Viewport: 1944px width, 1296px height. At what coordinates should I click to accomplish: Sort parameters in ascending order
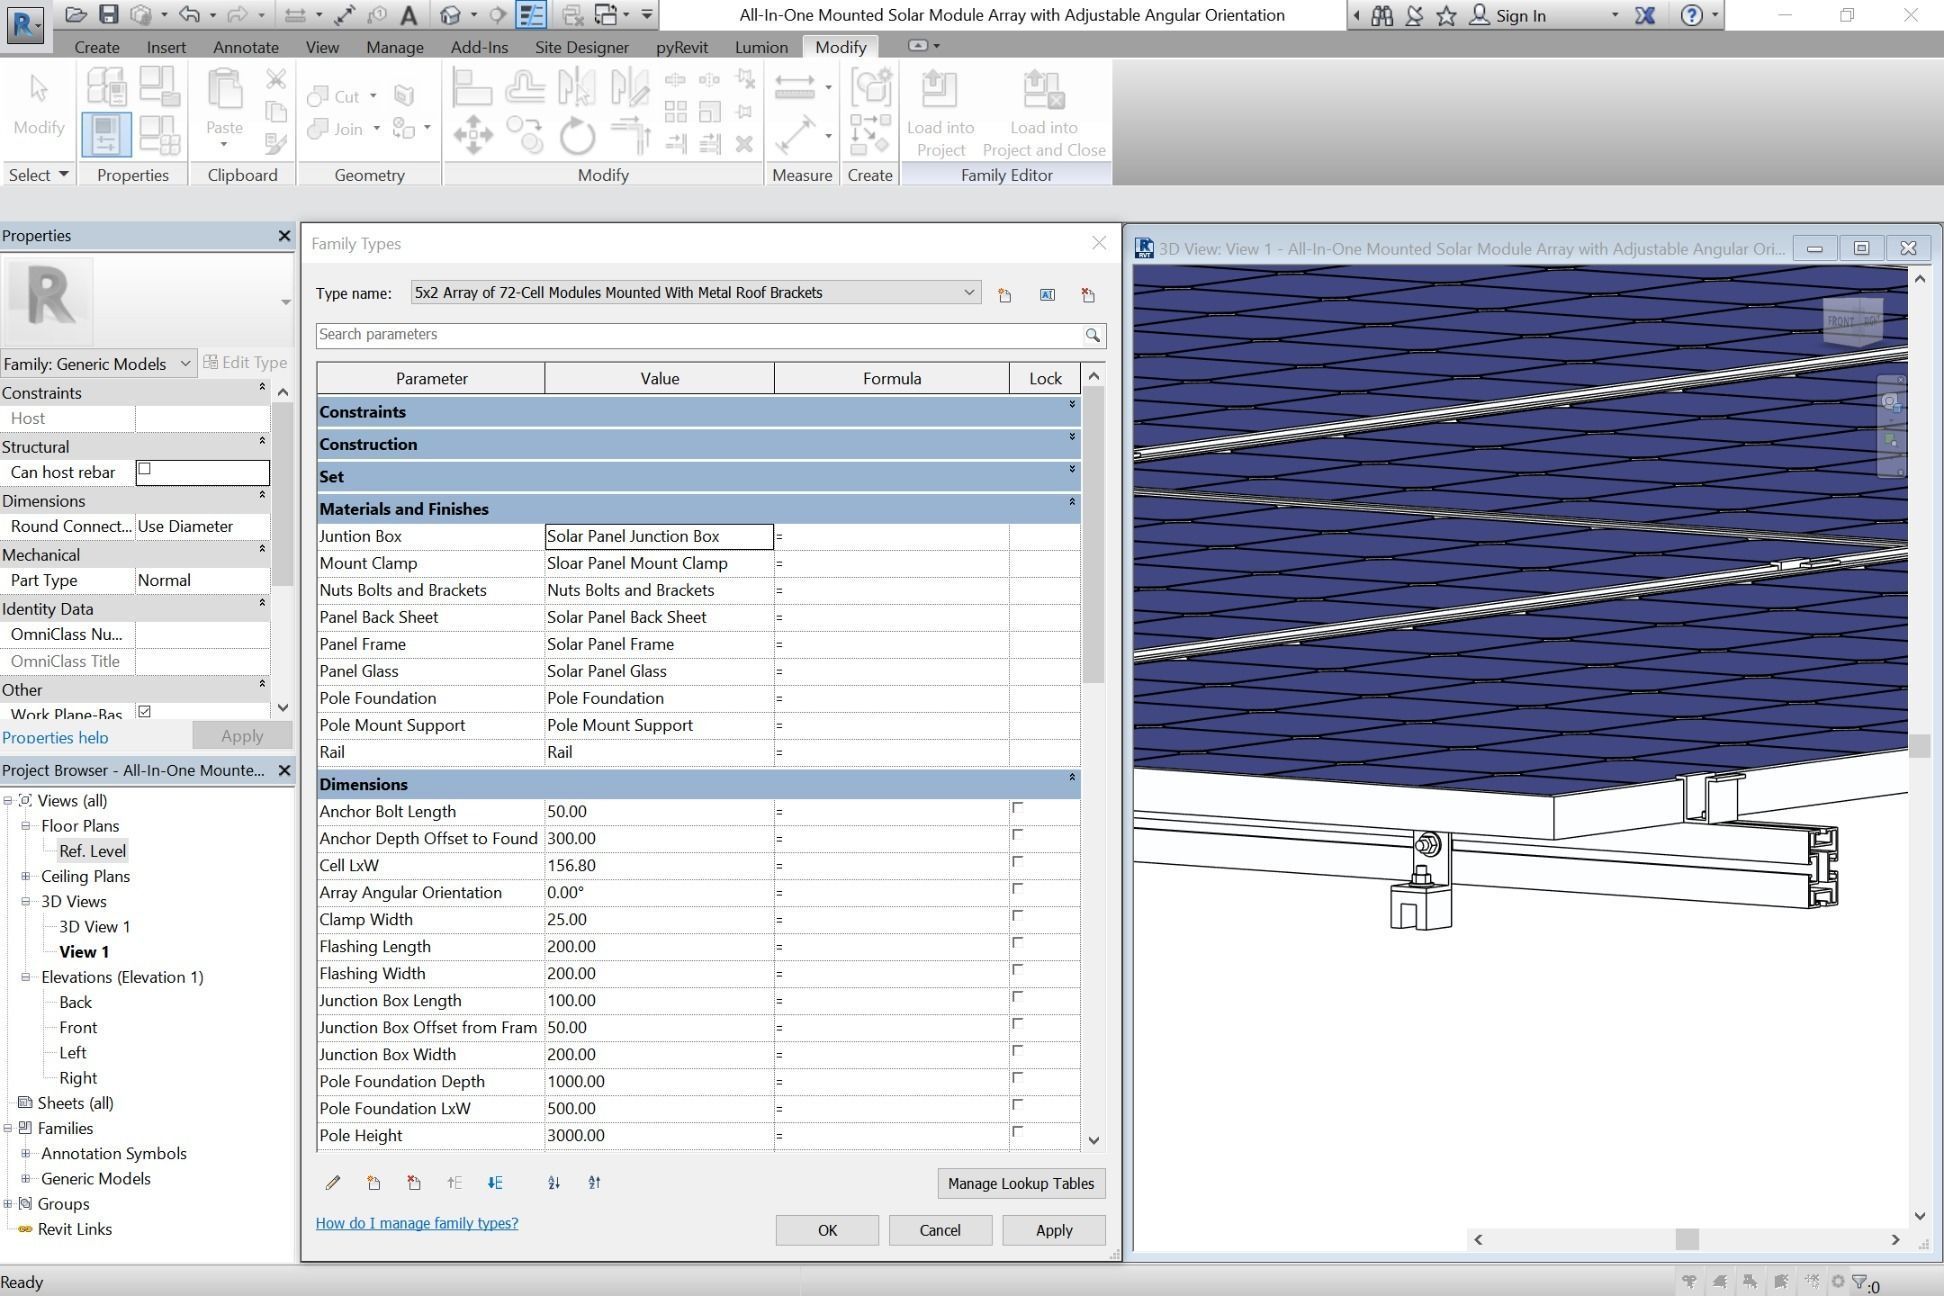554,1183
